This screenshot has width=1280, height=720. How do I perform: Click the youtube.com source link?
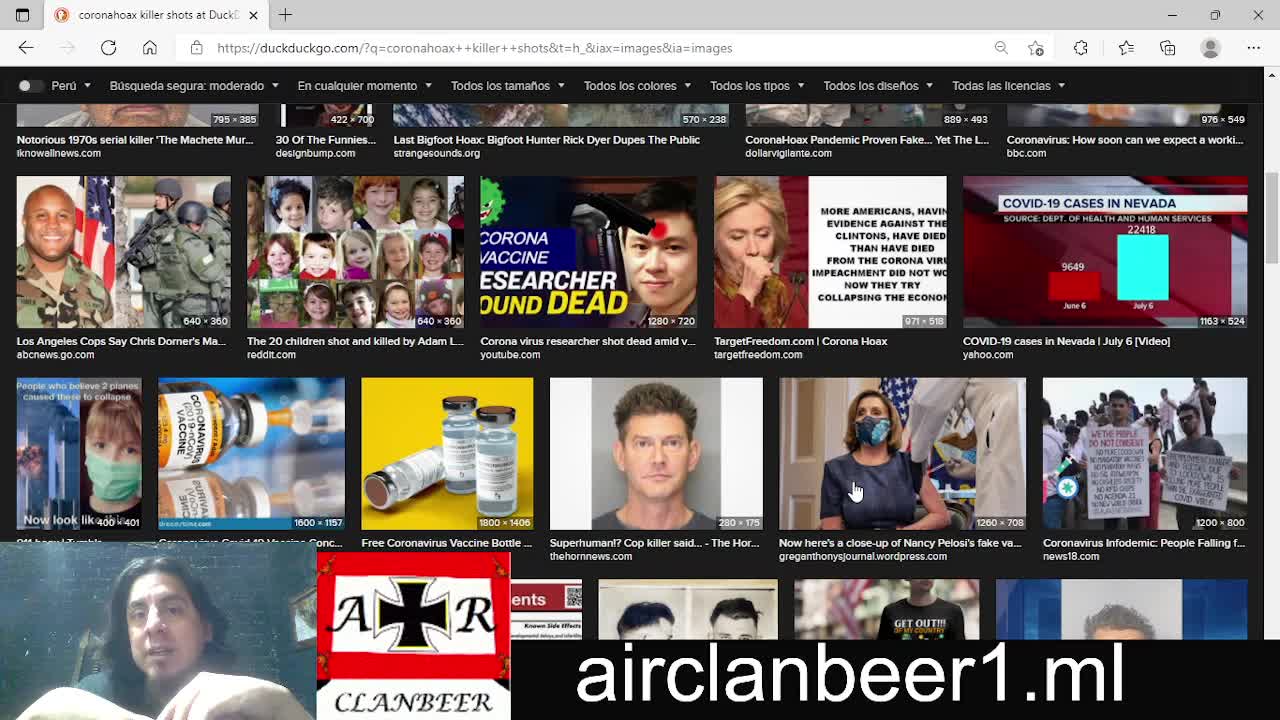[510, 355]
